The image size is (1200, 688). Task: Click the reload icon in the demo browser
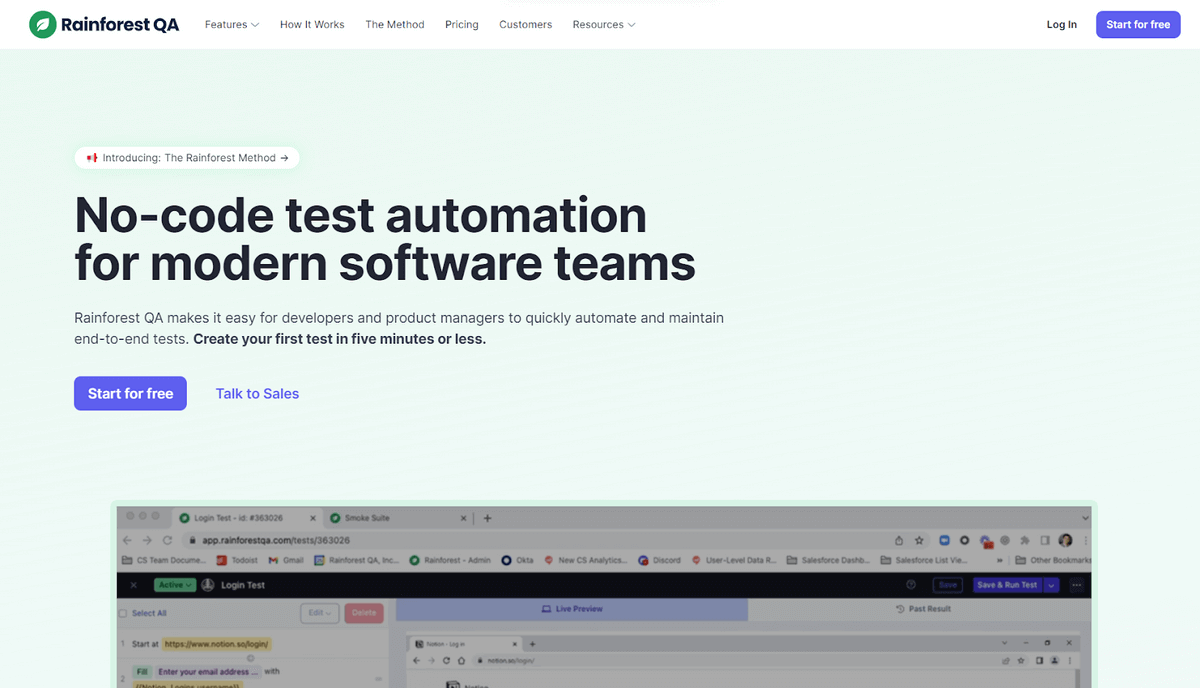pos(167,540)
